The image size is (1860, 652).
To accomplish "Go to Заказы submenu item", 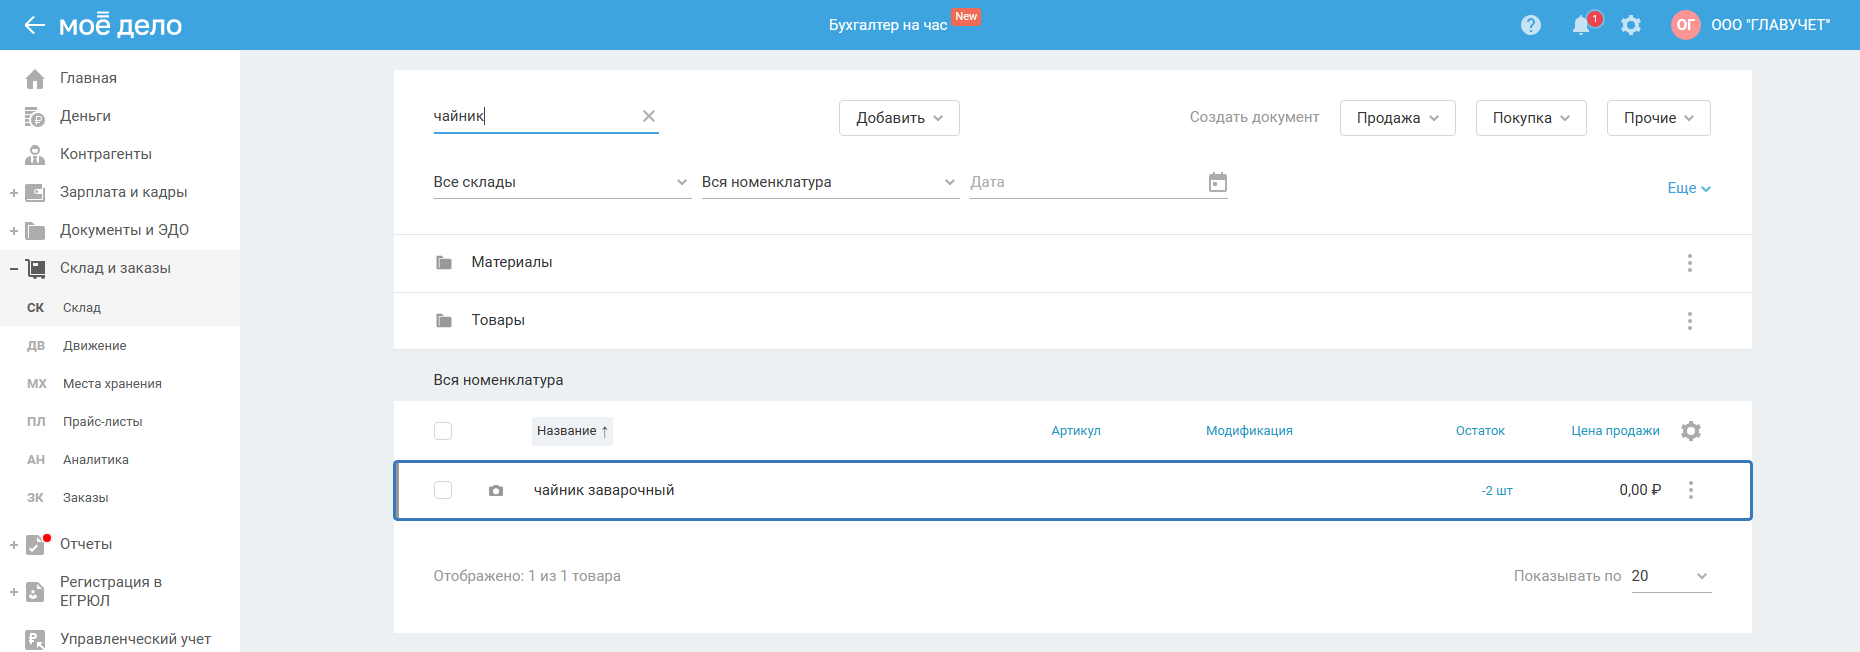I will 86,498.
